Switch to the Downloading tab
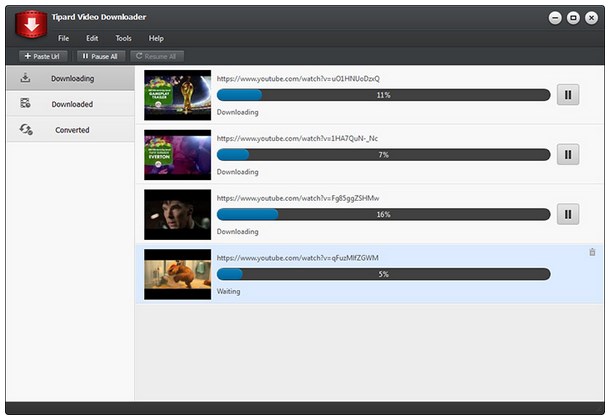Viewport: 609px width, 420px height. click(70, 78)
